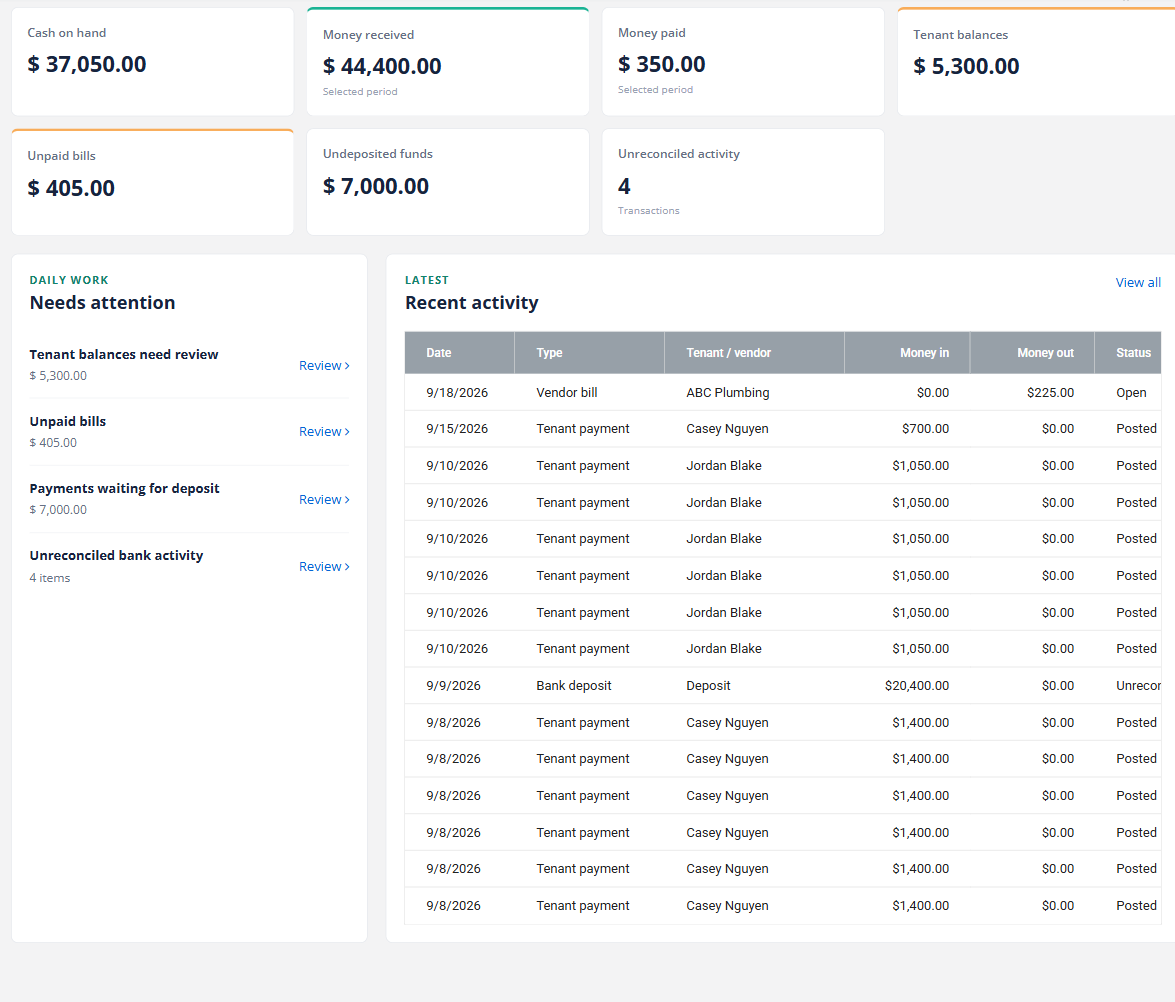Open the Tenant balances summary card
This screenshot has width=1175, height=1002.
point(1036,61)
